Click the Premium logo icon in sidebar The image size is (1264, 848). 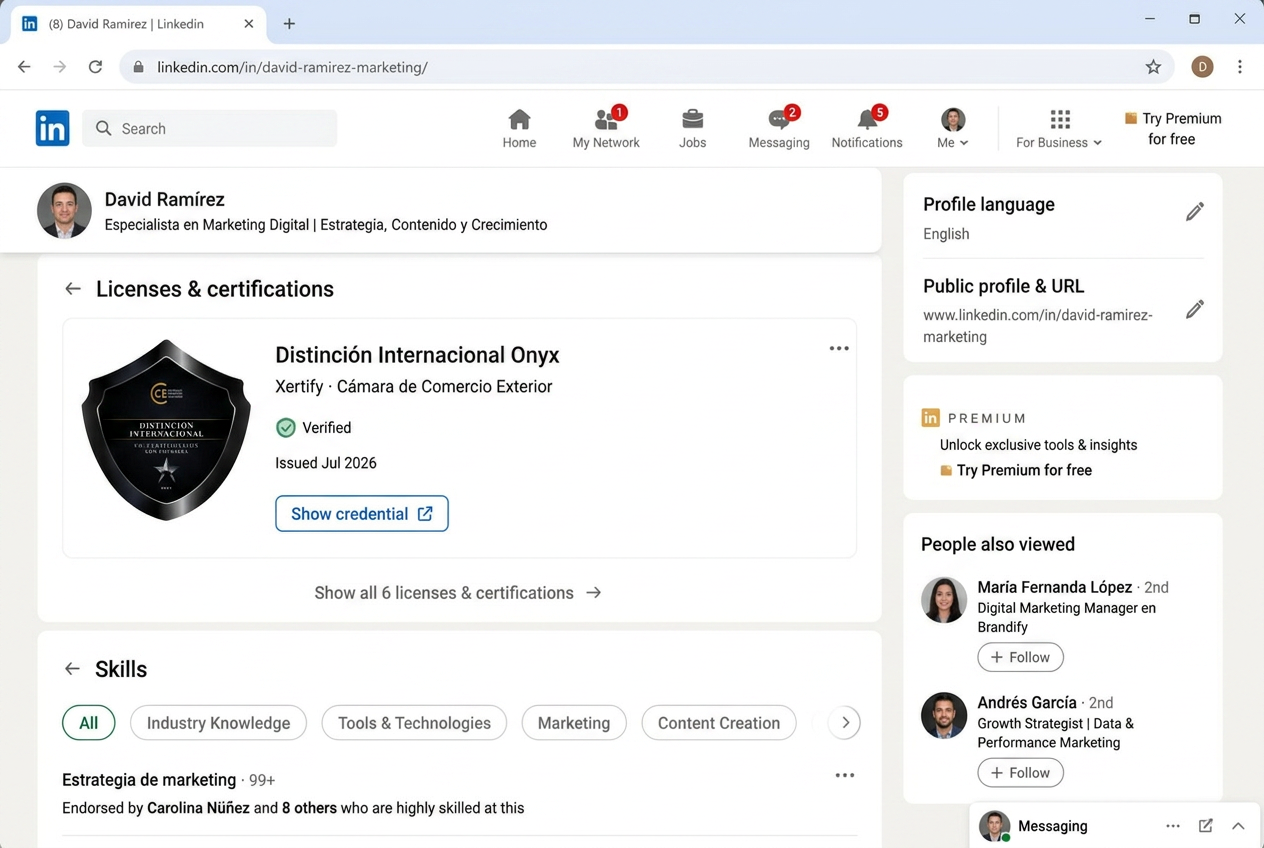930,418
